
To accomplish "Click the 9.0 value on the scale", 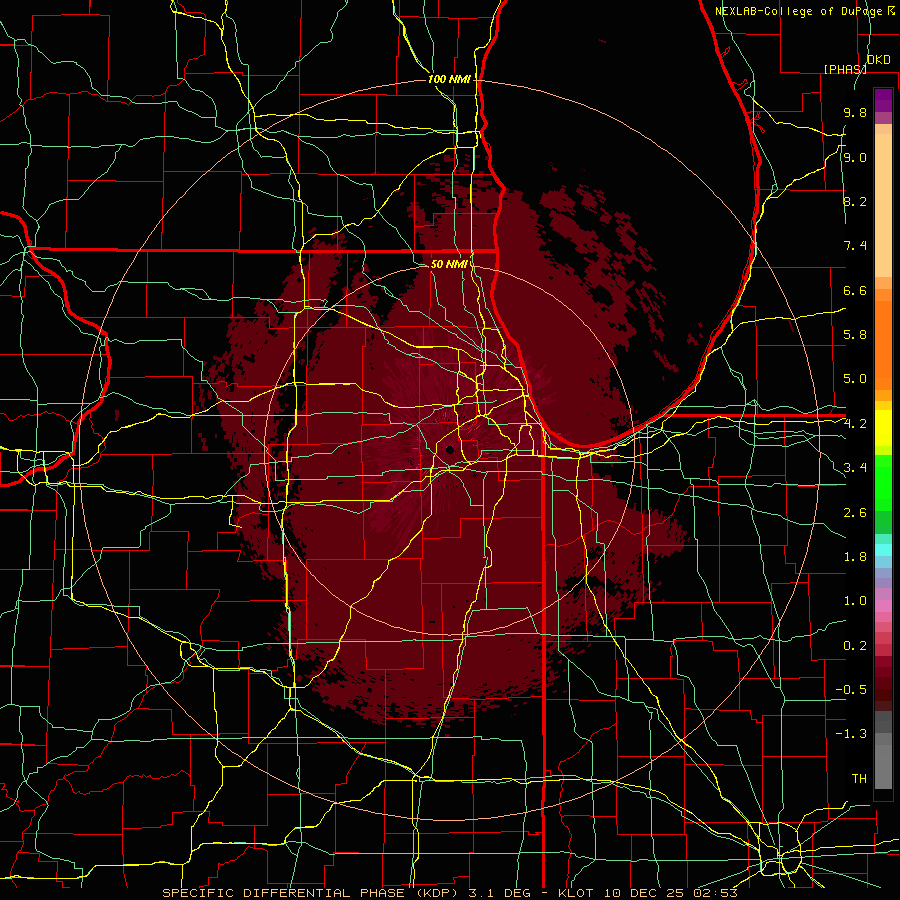I will (x=855, y=157).
